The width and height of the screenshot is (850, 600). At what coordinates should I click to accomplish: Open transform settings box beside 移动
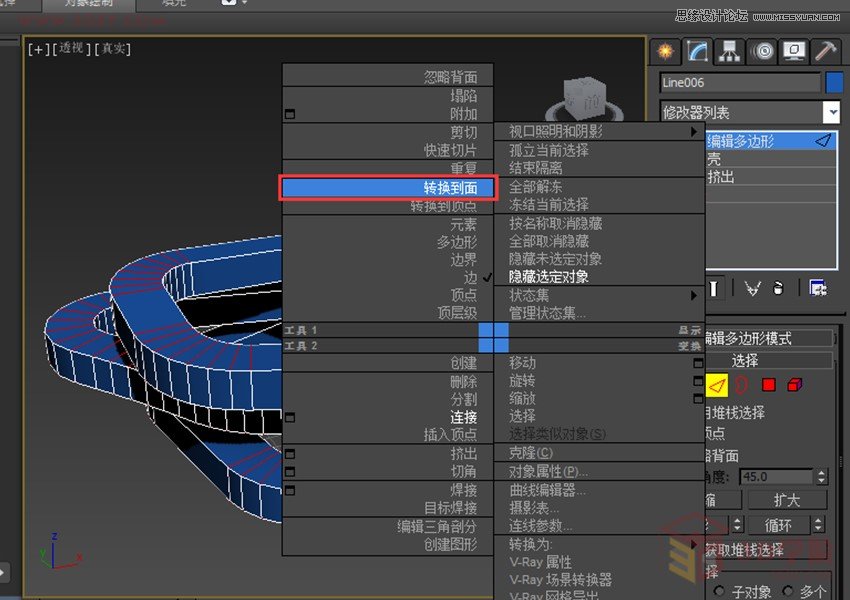(698, 363)
